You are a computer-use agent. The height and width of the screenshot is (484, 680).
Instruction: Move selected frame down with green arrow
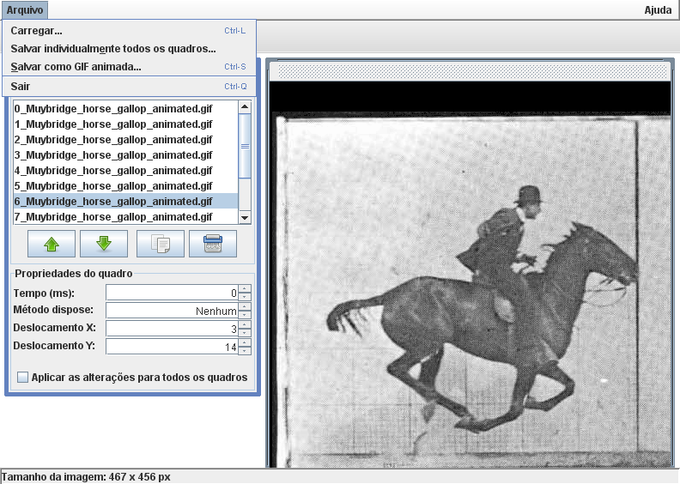coord(104,244)
